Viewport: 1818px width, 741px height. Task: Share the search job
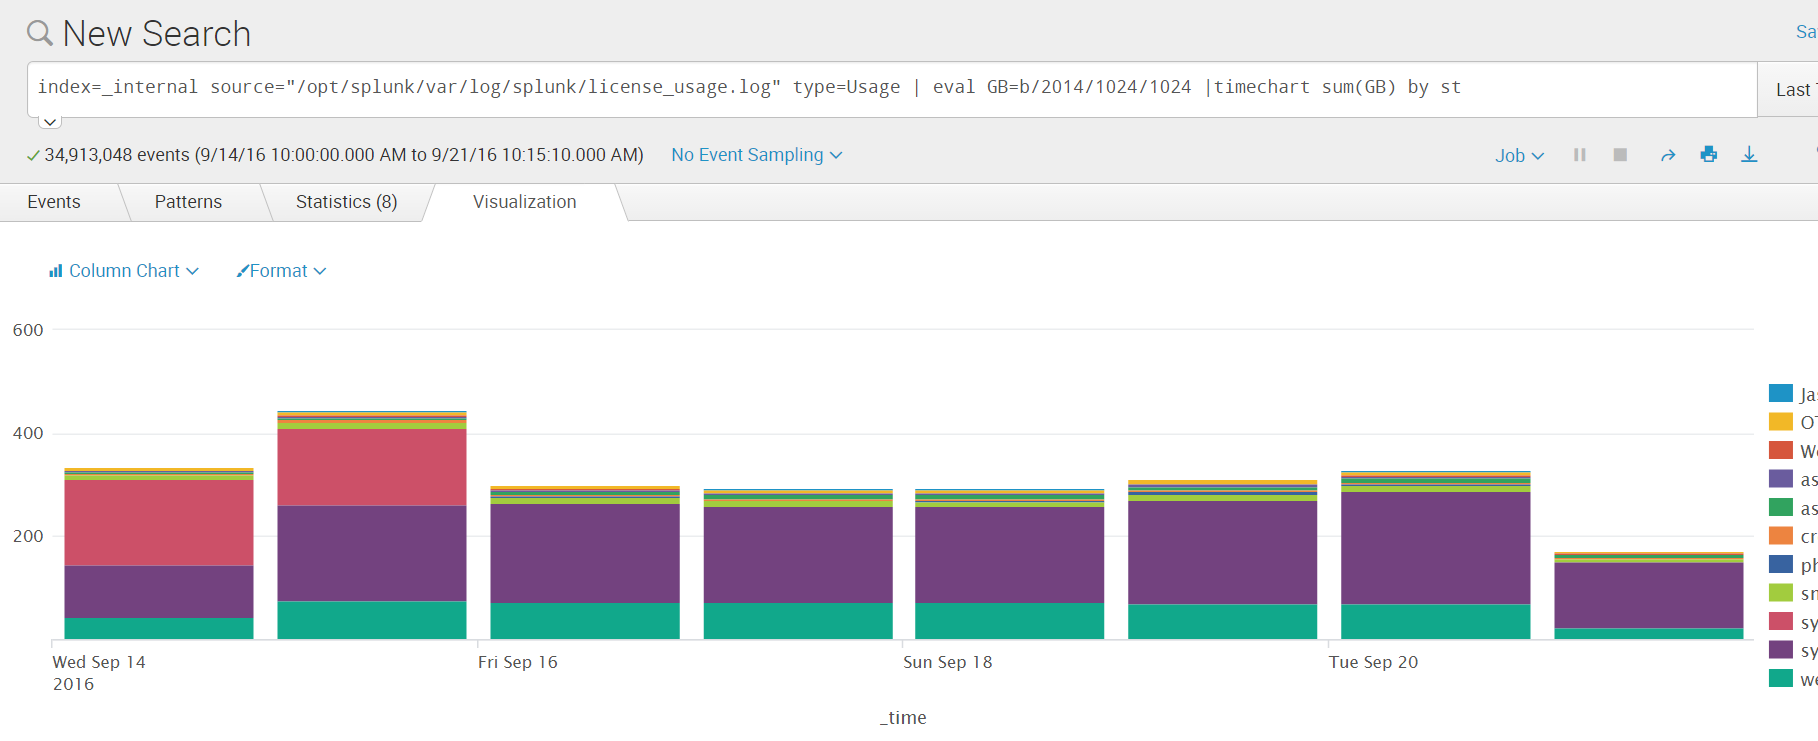1667,155
